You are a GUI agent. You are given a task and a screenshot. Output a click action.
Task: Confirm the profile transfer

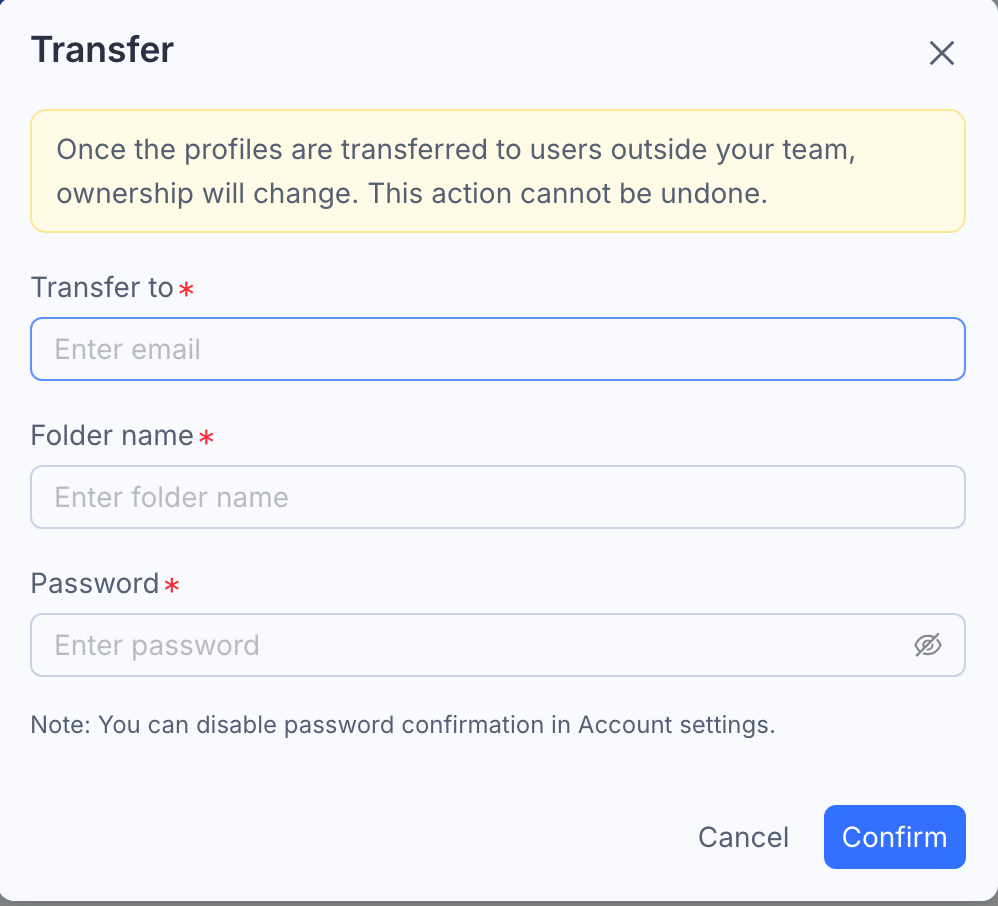coord(894,837)
